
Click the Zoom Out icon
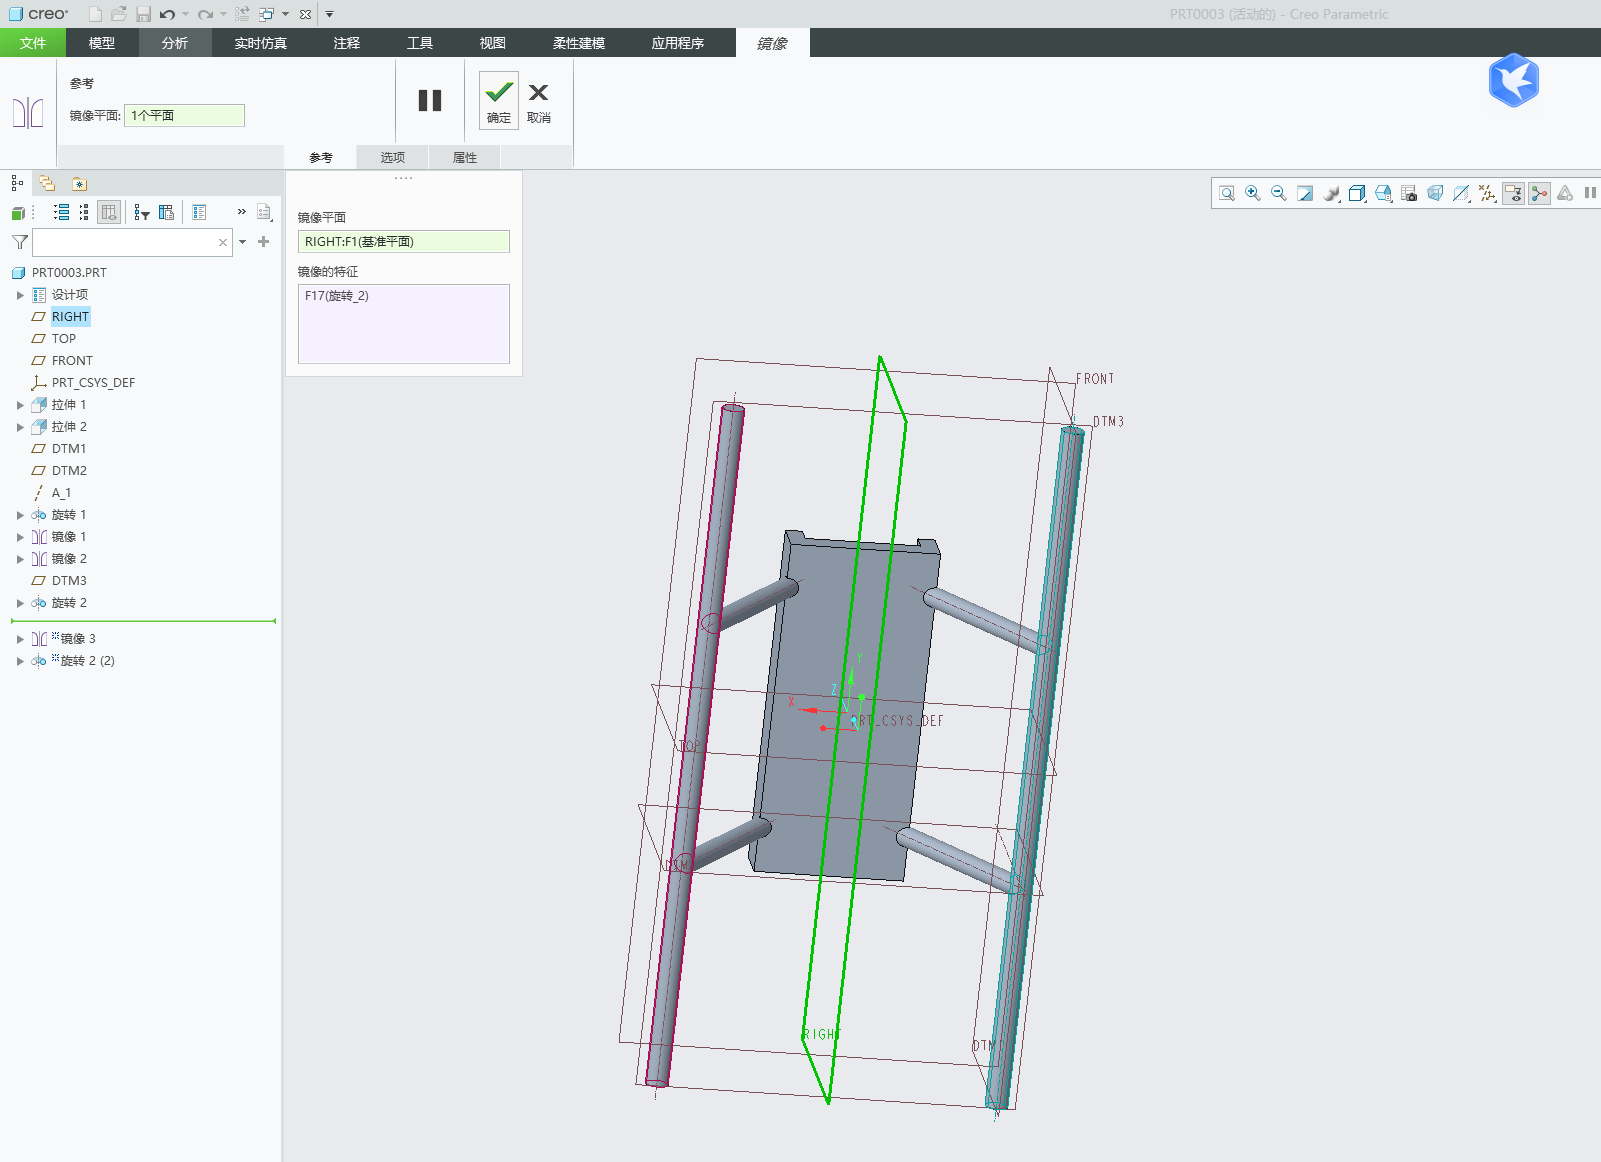tap(1279, 193)
